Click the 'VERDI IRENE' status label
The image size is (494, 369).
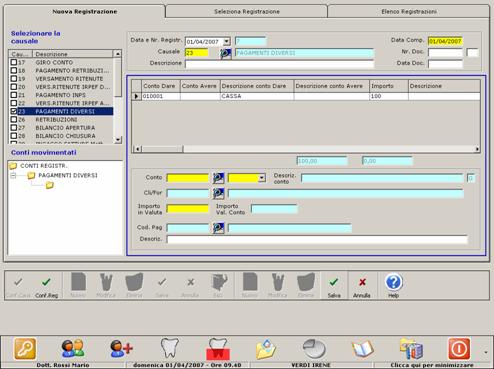coord(311,365)
